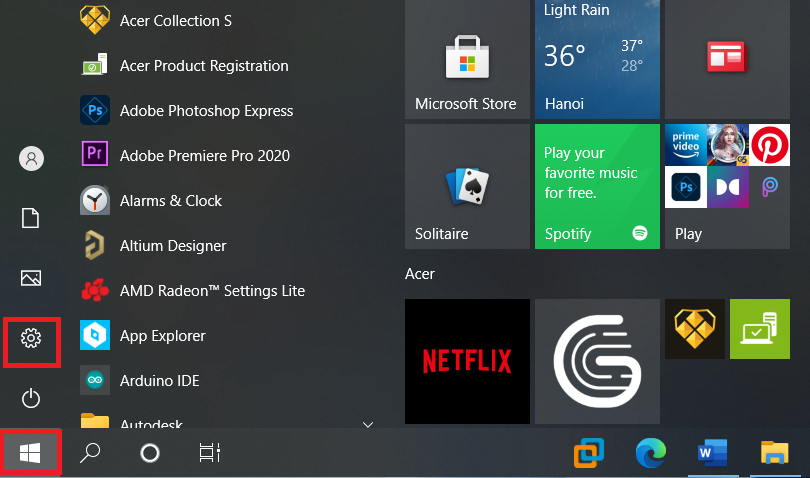Open hidden-object game icon in Play tile
Viewport: 810px width, 478px height.
pos(728,145)
